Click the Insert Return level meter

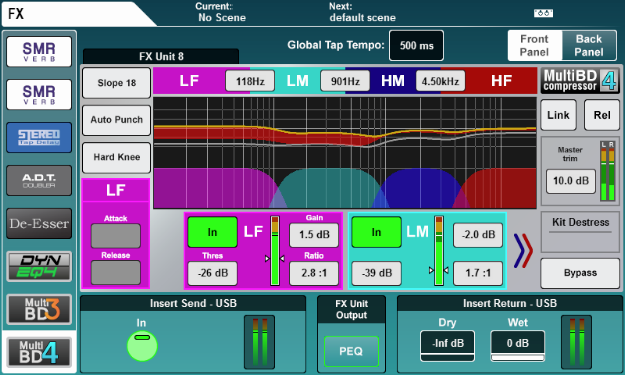pyautogui.click(x=576, y=342)
